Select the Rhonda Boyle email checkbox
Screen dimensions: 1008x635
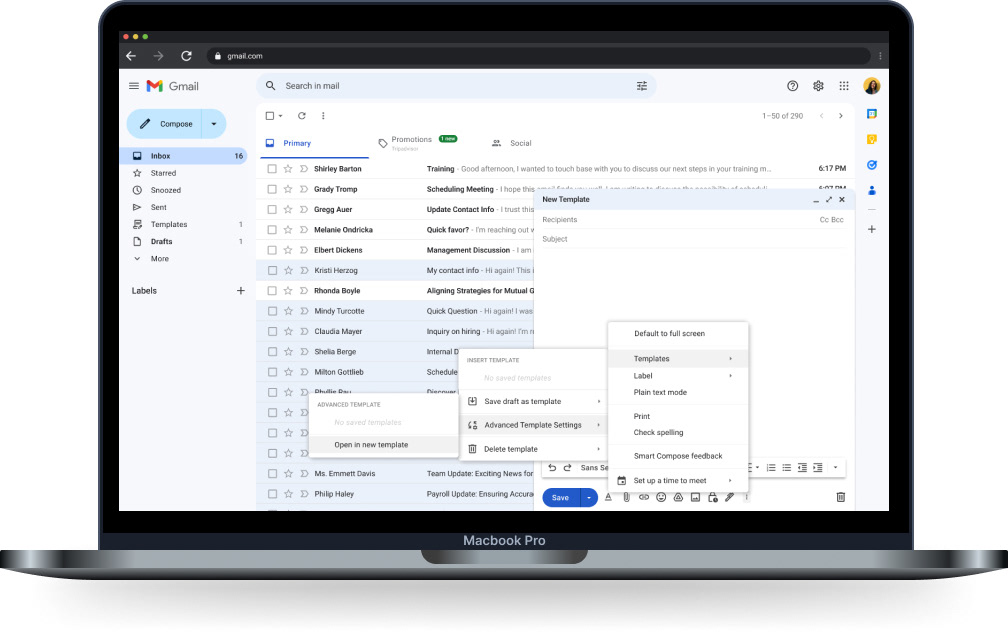pos(272,291)
